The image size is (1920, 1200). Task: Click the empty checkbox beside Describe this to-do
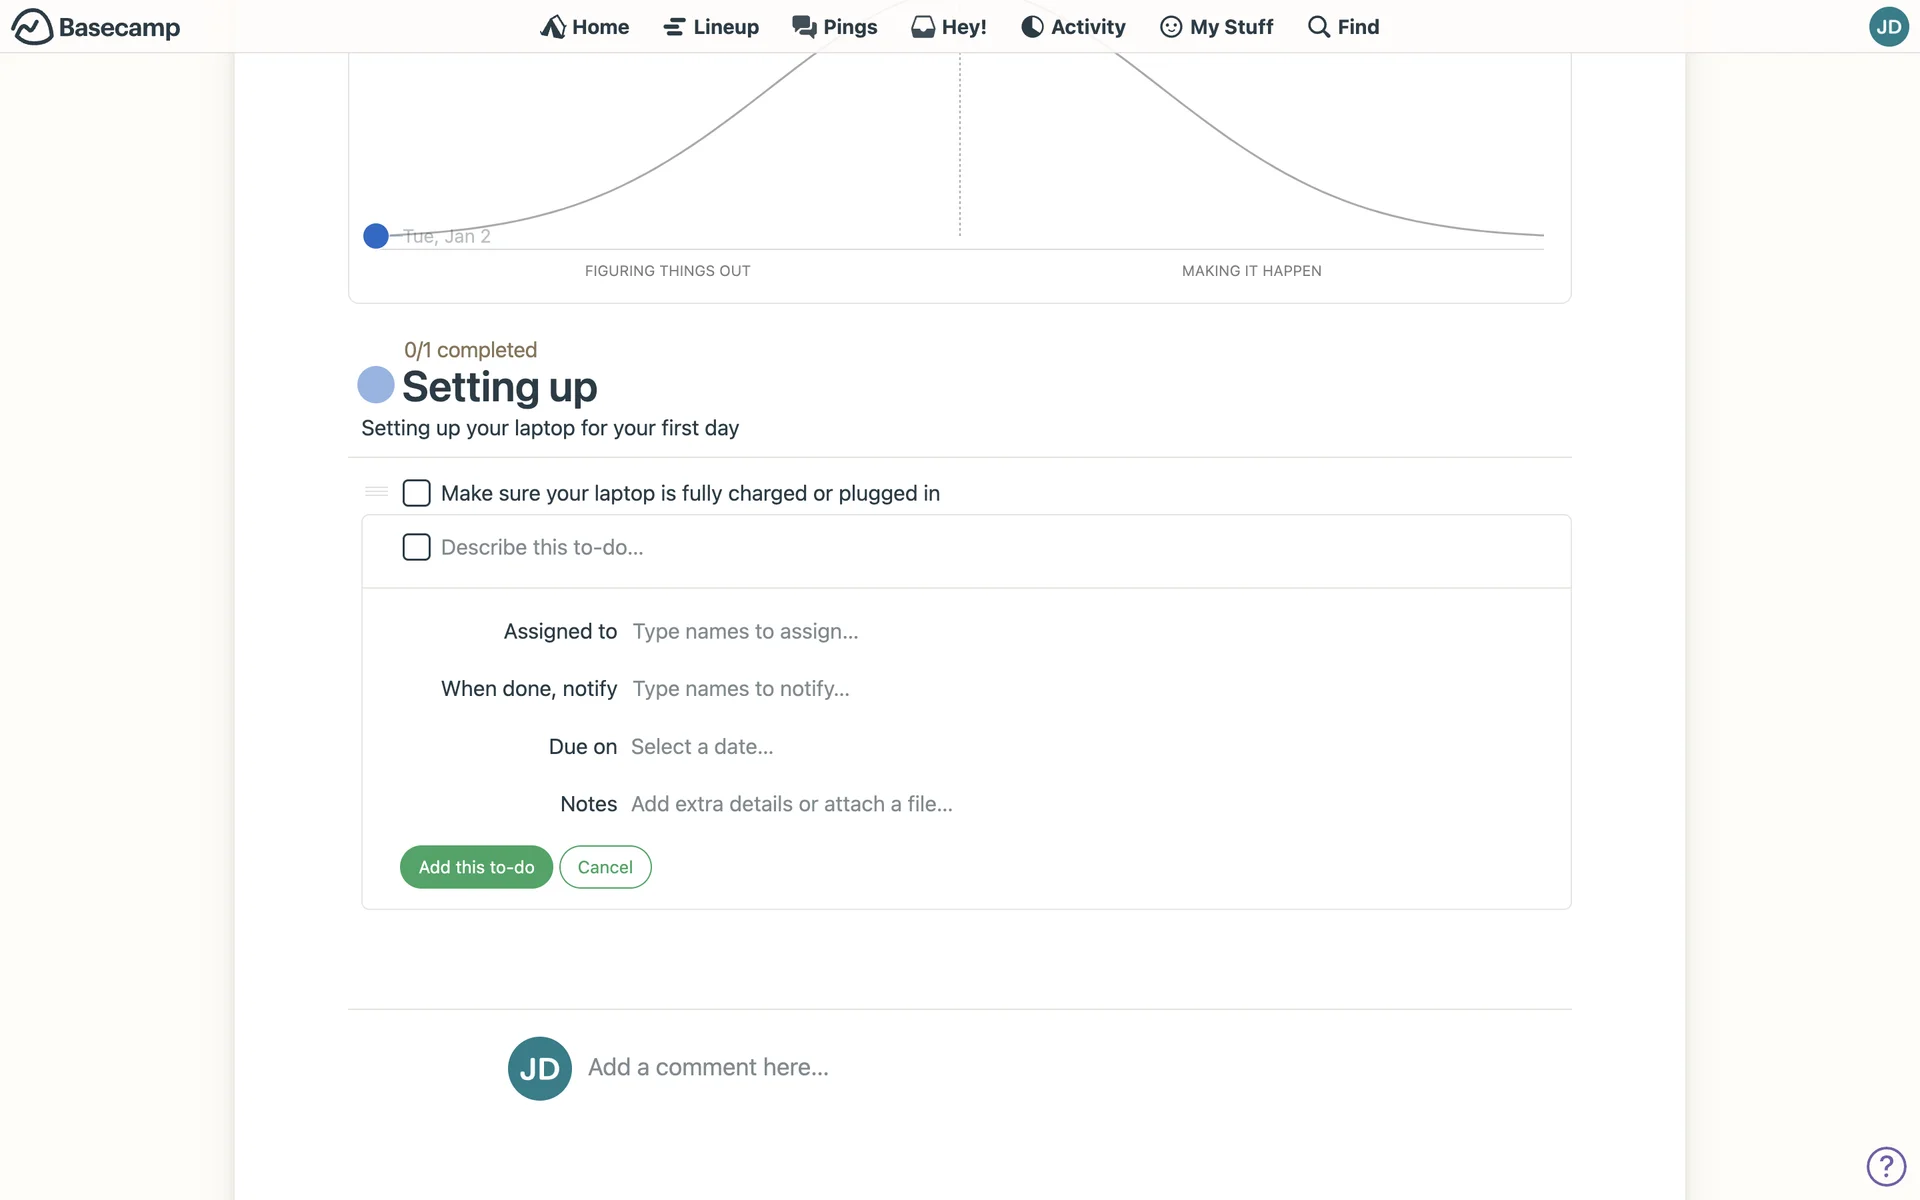[x=416, y=547]
